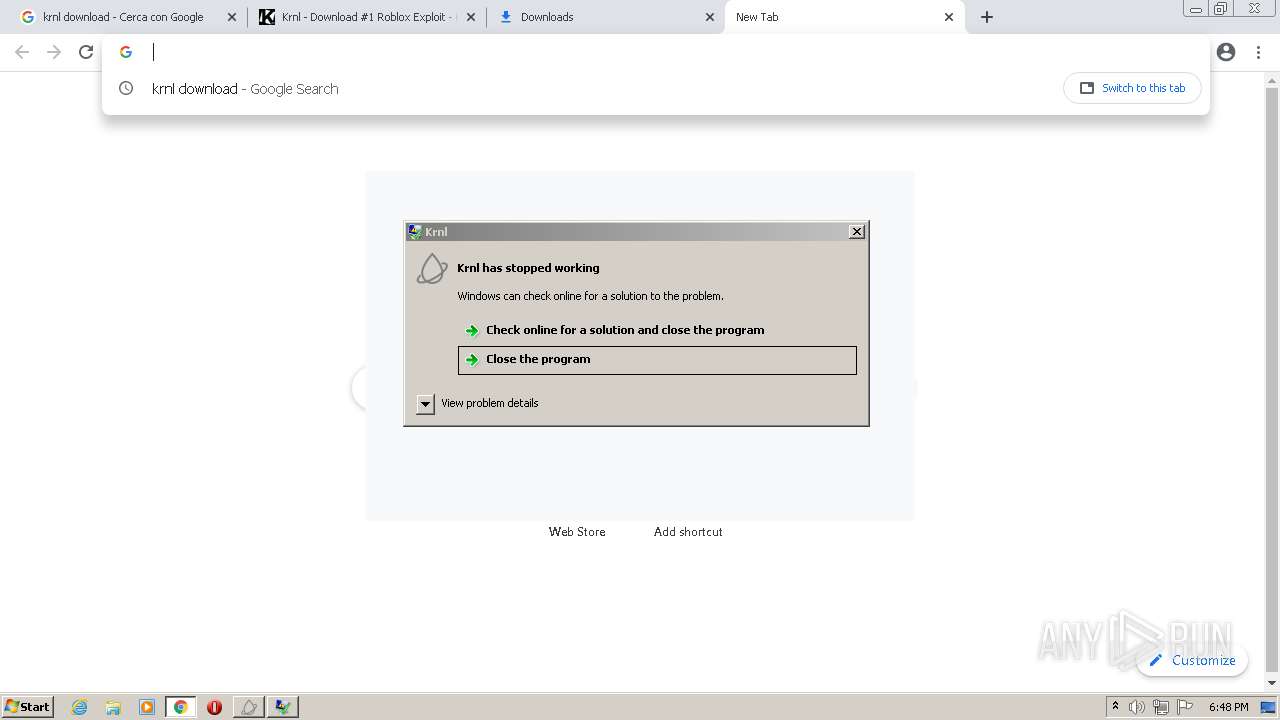Open the Chrome profile account icon
The height and width of the screenshot is (720, 1280).
click(x=1226, y=52)
